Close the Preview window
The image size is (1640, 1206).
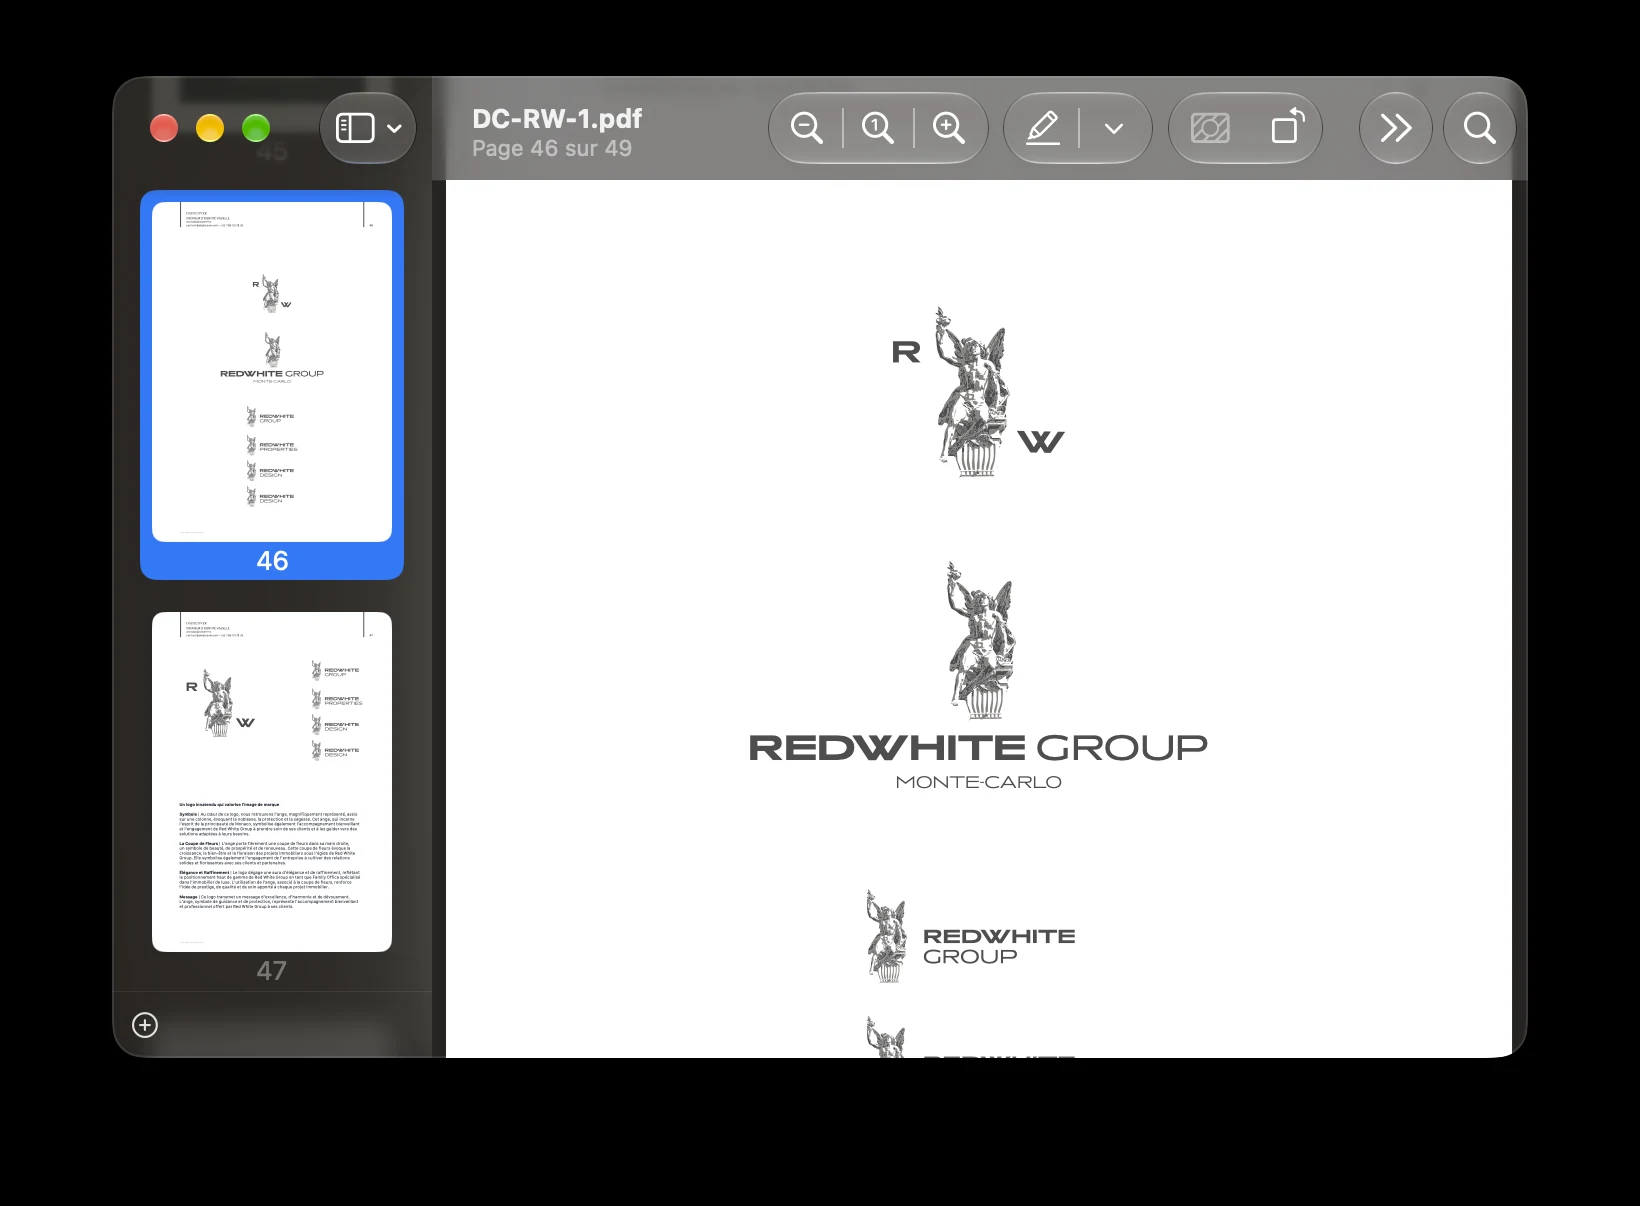(164, 128)
